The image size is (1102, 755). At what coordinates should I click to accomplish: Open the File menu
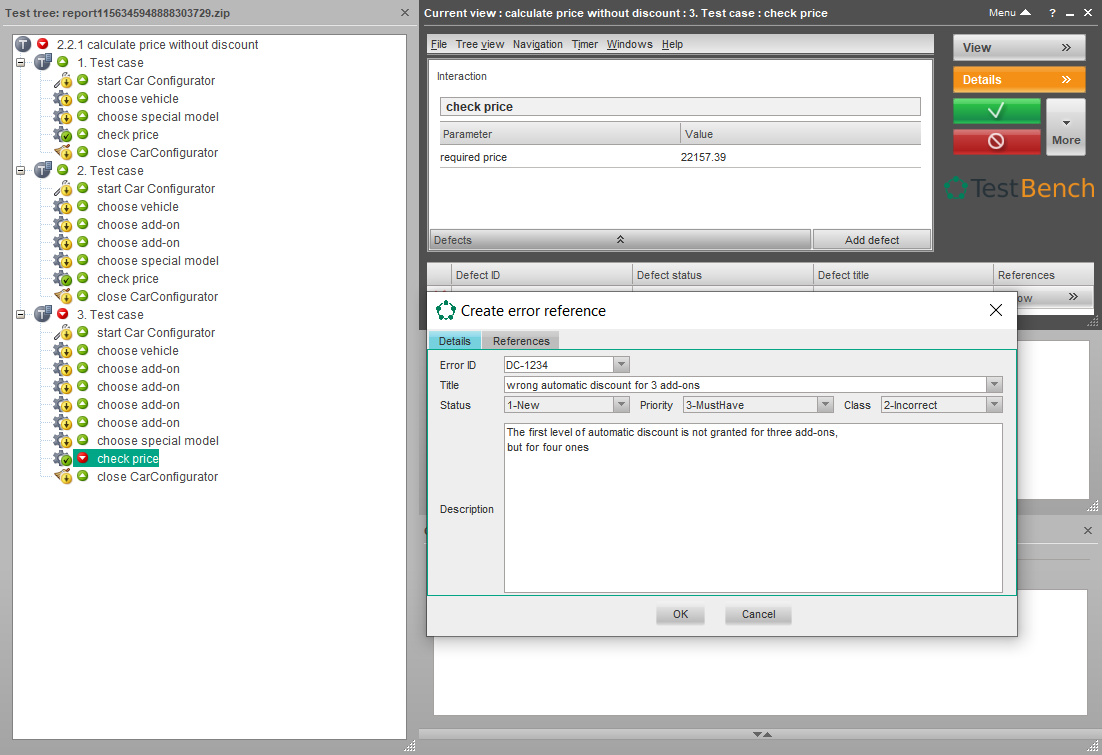click(x=439, y=44)
